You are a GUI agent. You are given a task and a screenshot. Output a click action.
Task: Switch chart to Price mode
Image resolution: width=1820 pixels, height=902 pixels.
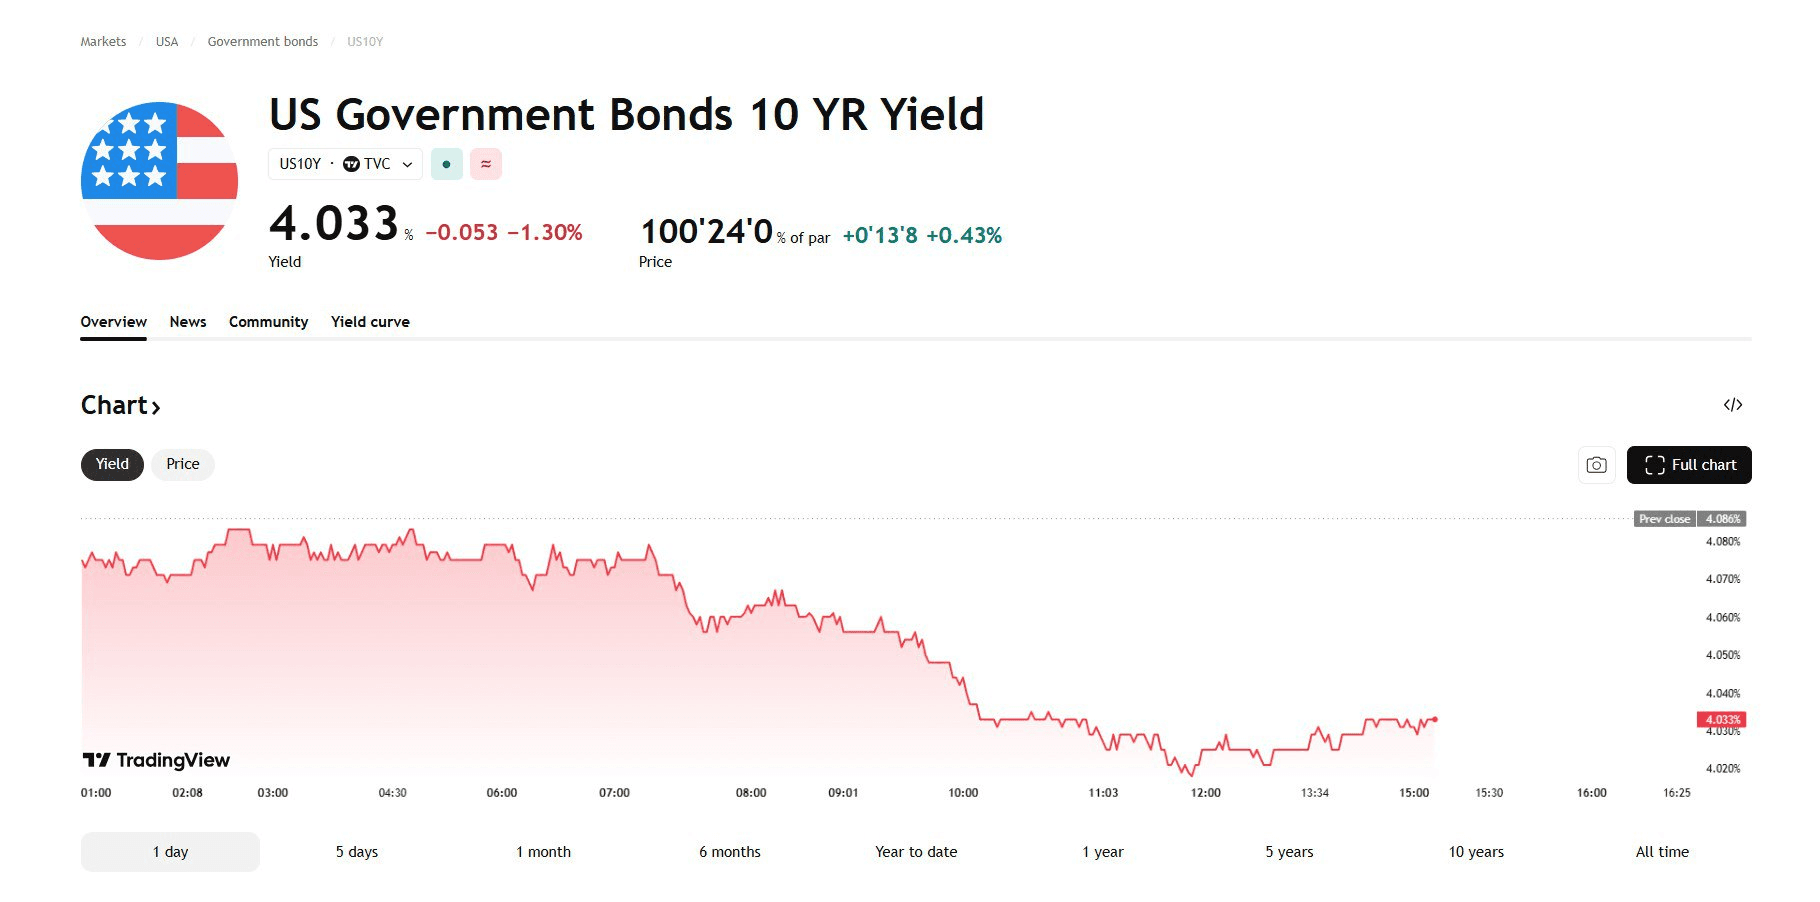pos(182,464)
